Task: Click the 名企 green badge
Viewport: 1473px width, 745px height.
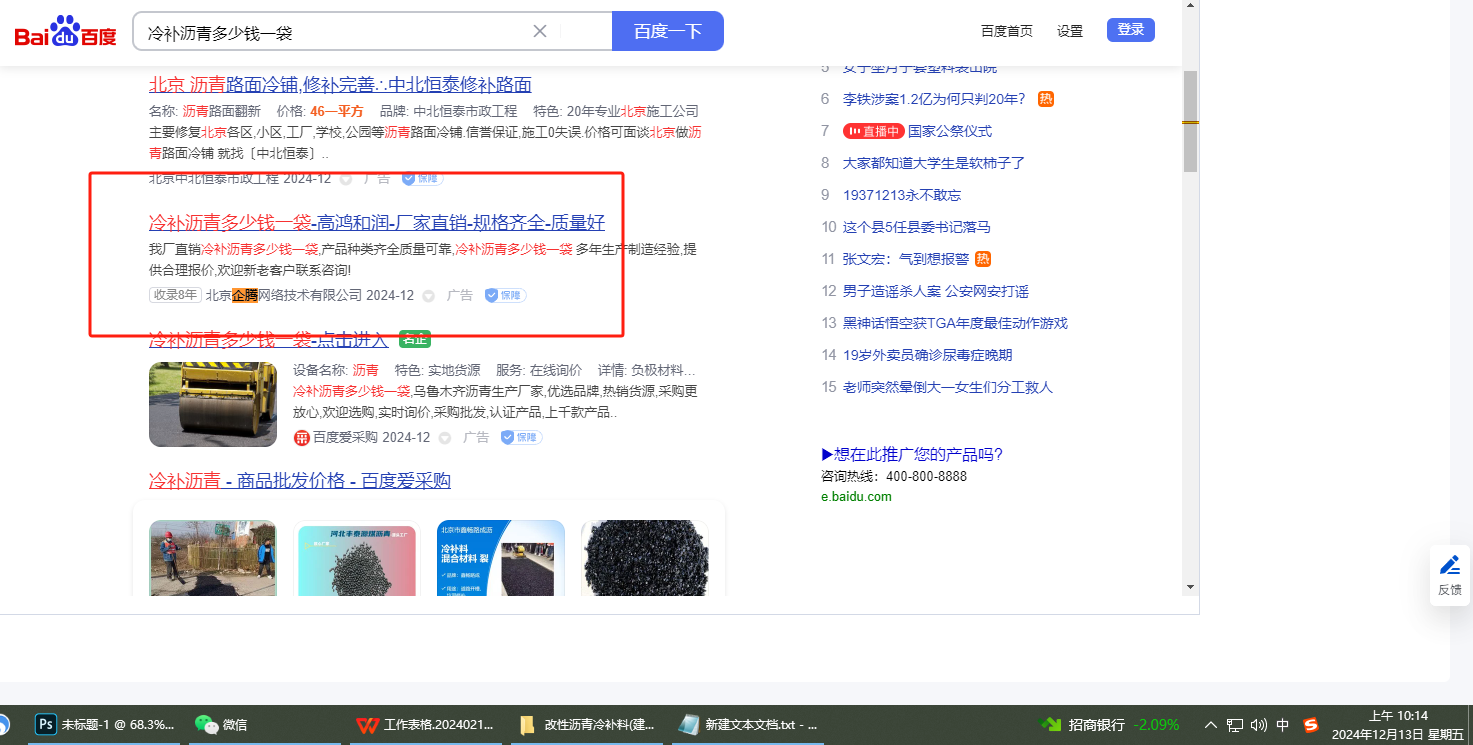Action: click(x=415, y=339)
